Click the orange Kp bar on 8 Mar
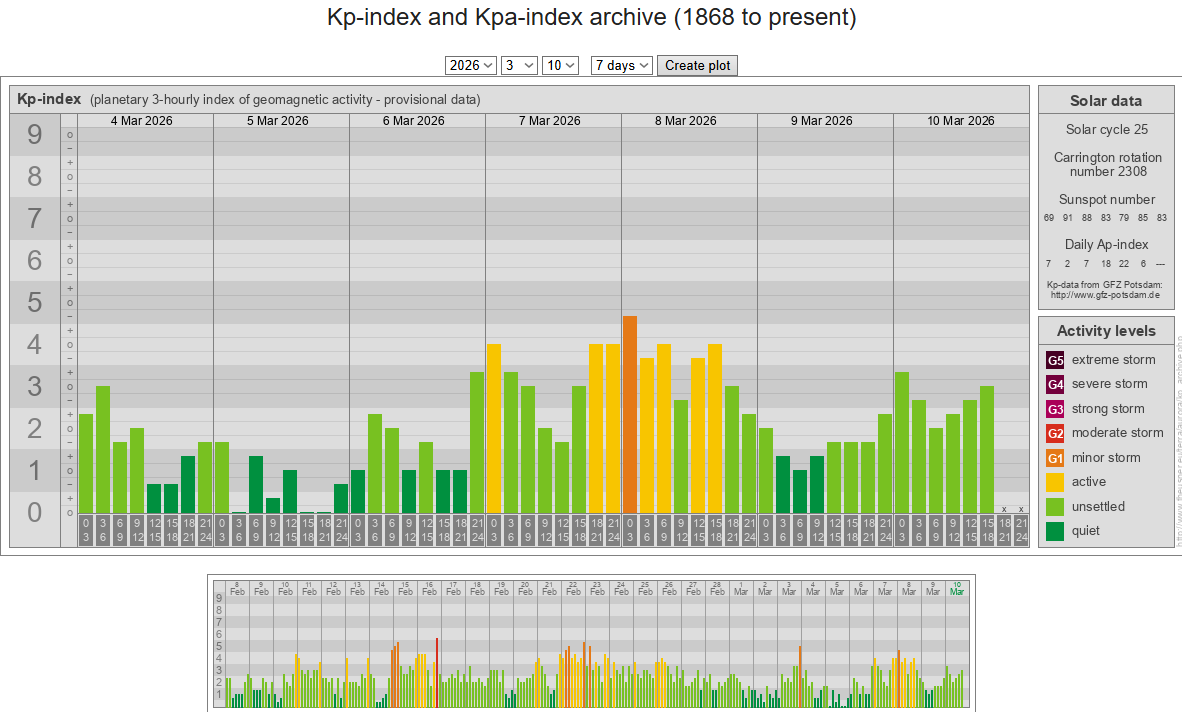This screenshot has height=712, width=1182. tap(630, 414)
